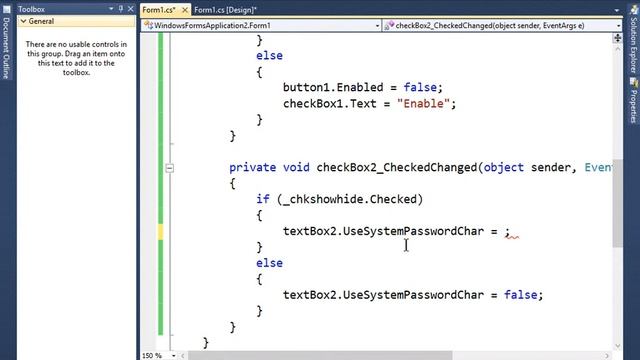The width and height of the screenshot is (640, 360).
Task: Click the class icon in the class dropdown
Action: pyautogui.click(x=149, y=26)
